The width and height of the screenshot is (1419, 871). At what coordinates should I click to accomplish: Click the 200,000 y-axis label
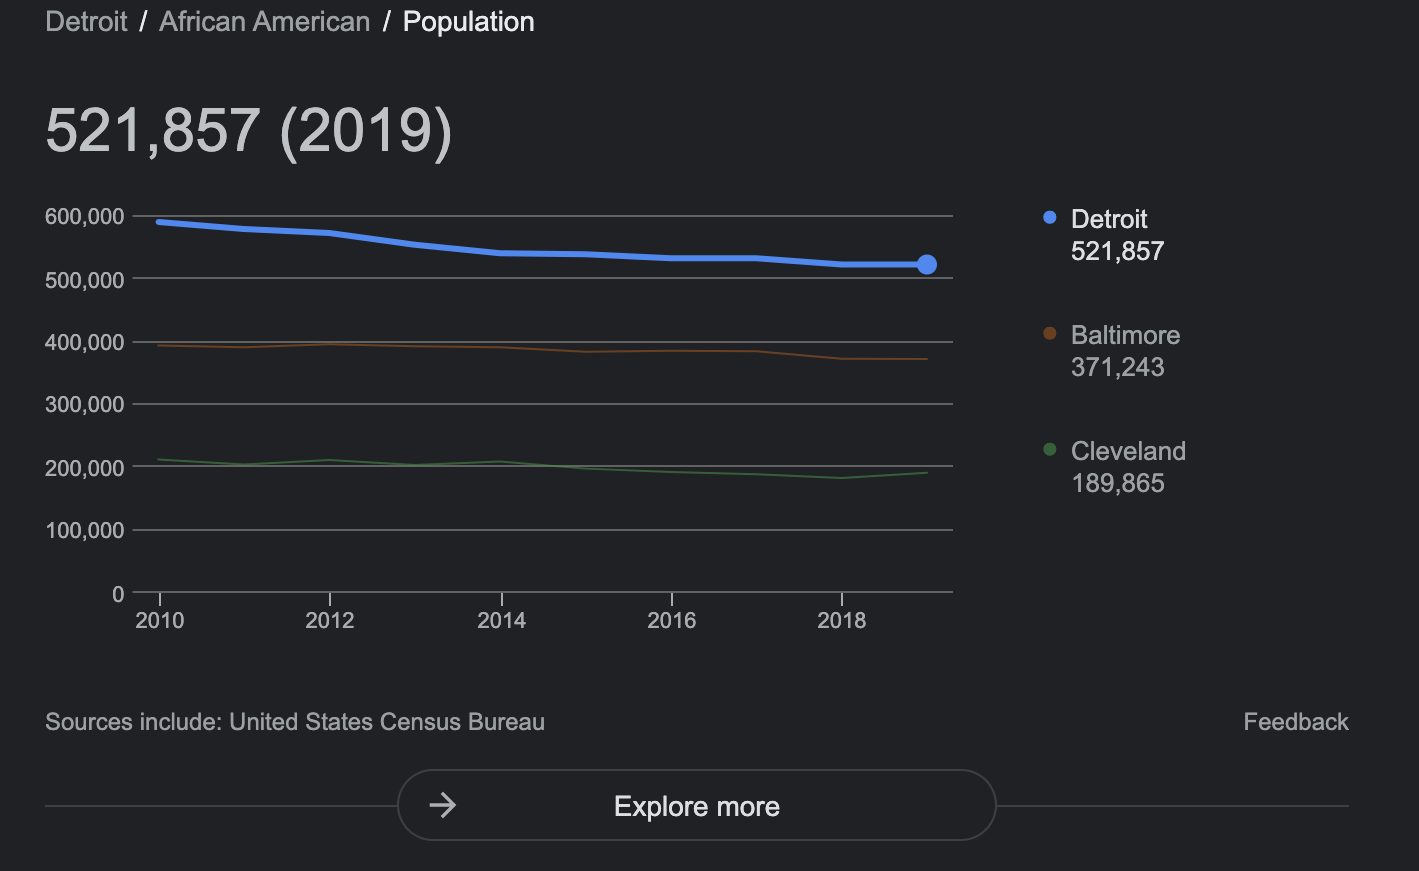pyautogui.click(x=85, y=468)
